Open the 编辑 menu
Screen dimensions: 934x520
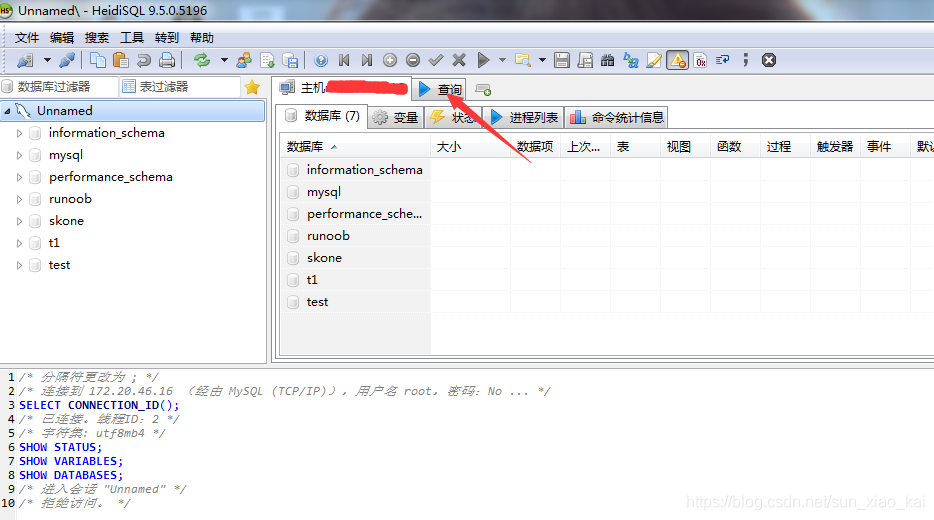(x=62, y=38)
